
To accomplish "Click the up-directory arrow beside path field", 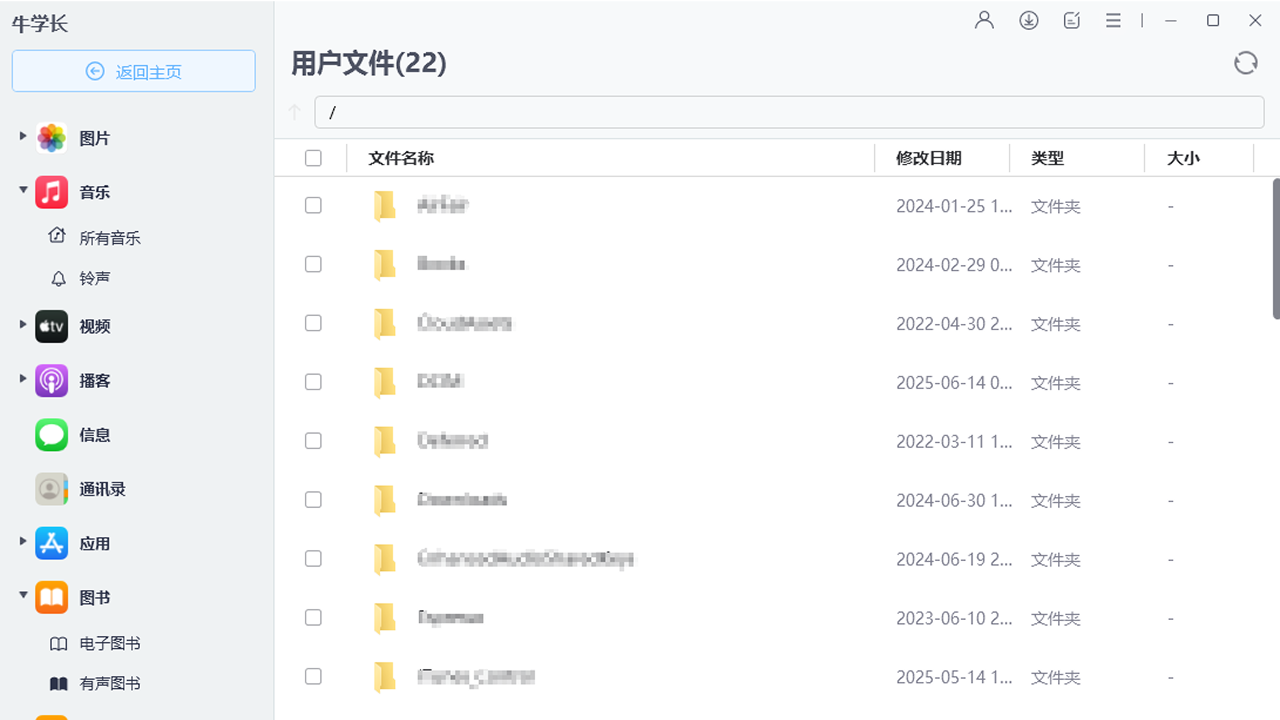I will (x=295, y=112).
